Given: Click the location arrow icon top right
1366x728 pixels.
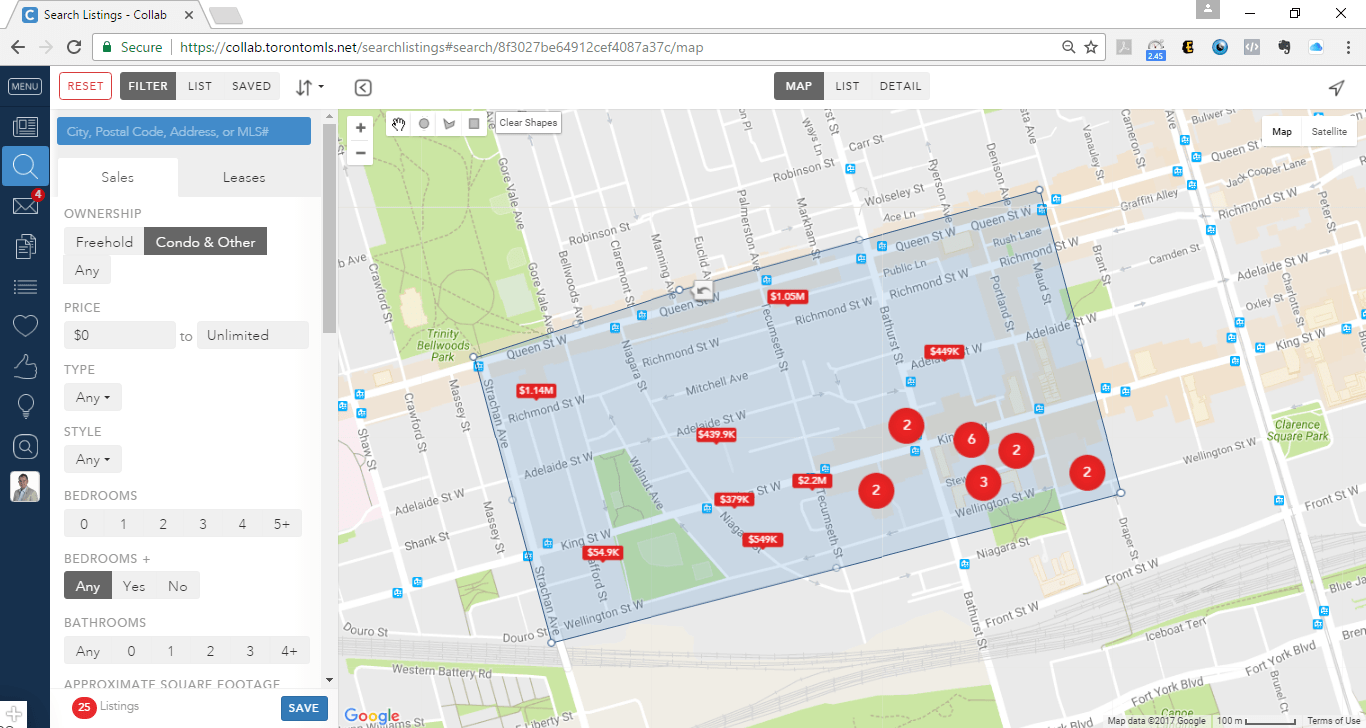Looking at the screenshot, I should click(1336, 87).
